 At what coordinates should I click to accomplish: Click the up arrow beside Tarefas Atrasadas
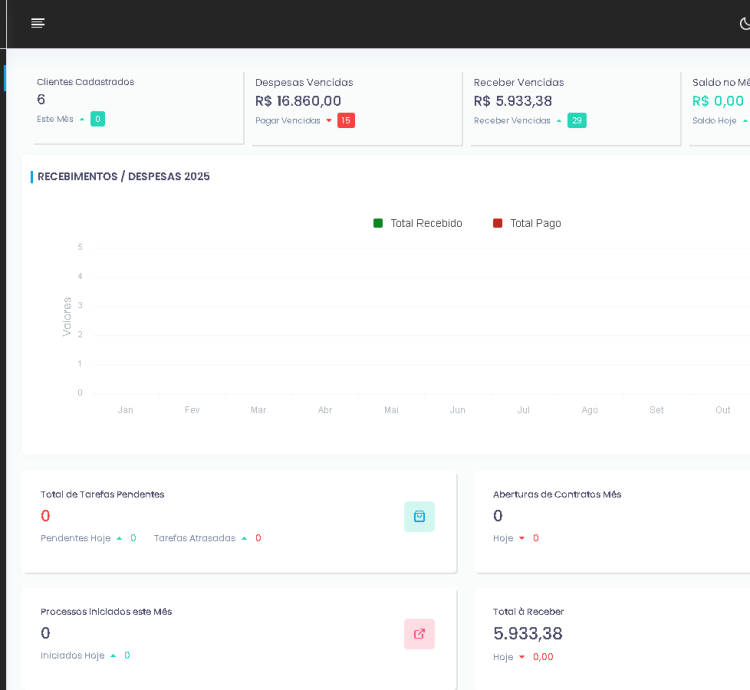tap(244, 538)
